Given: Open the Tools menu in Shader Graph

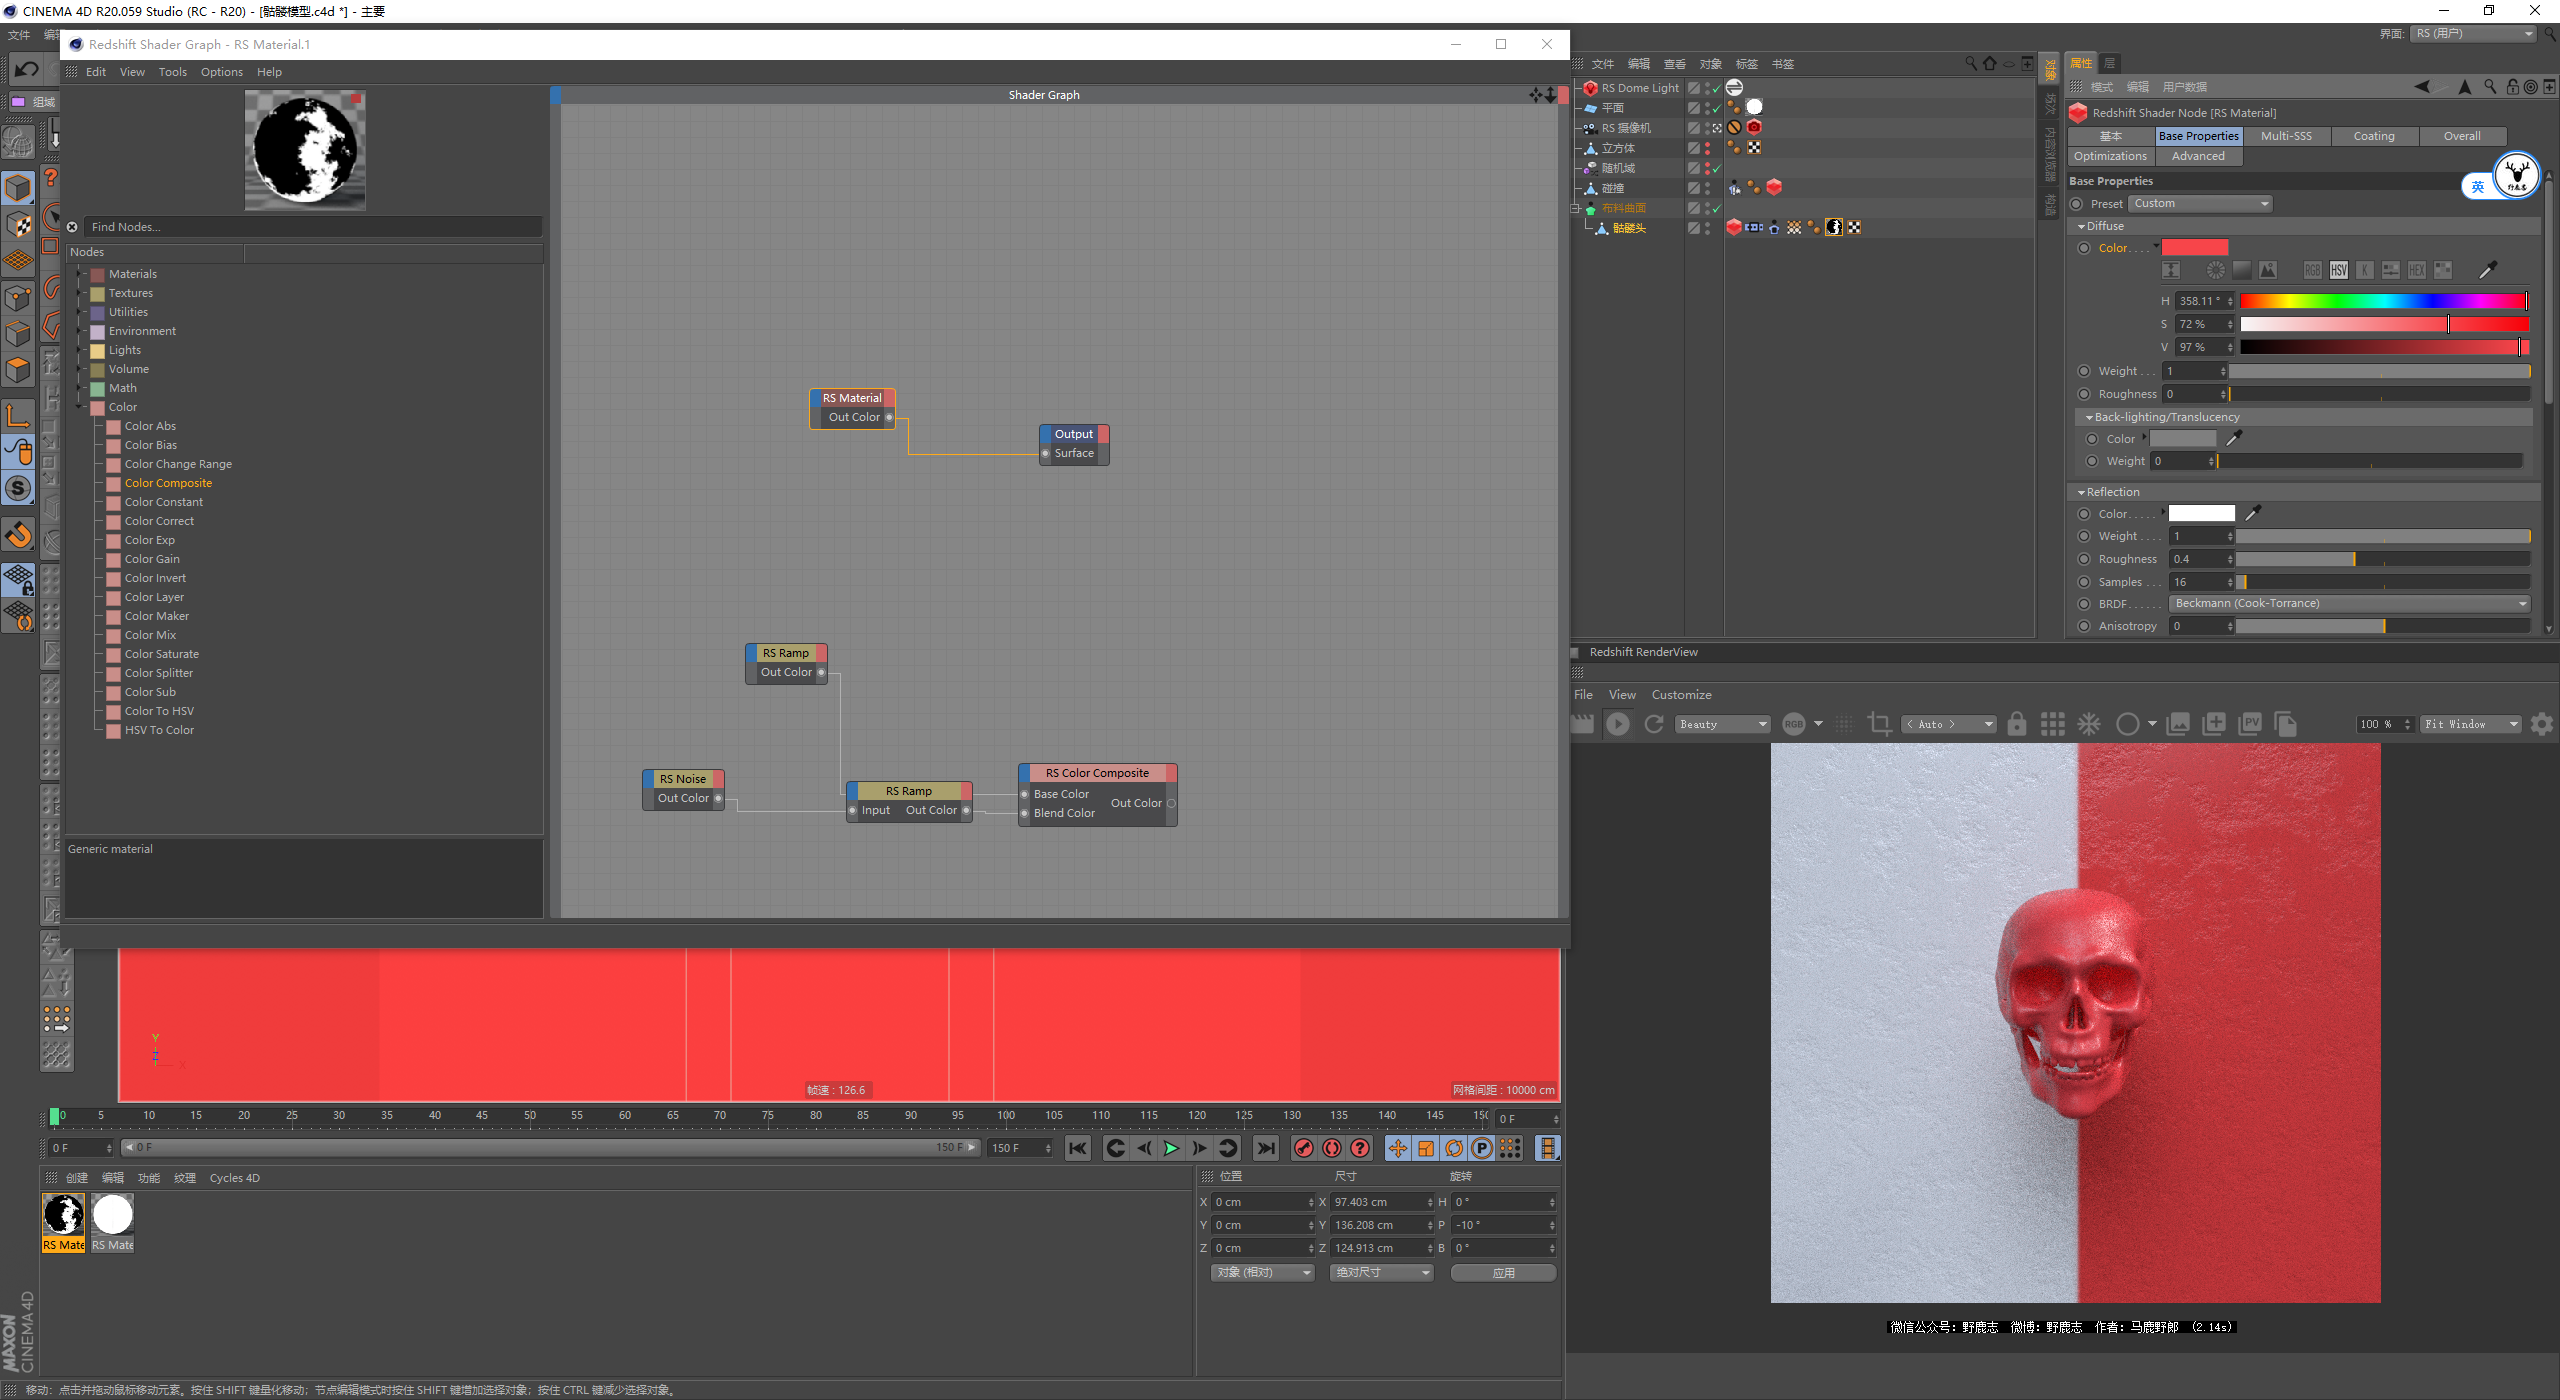Looking at the screenshot, I should [x=172, y=72].
